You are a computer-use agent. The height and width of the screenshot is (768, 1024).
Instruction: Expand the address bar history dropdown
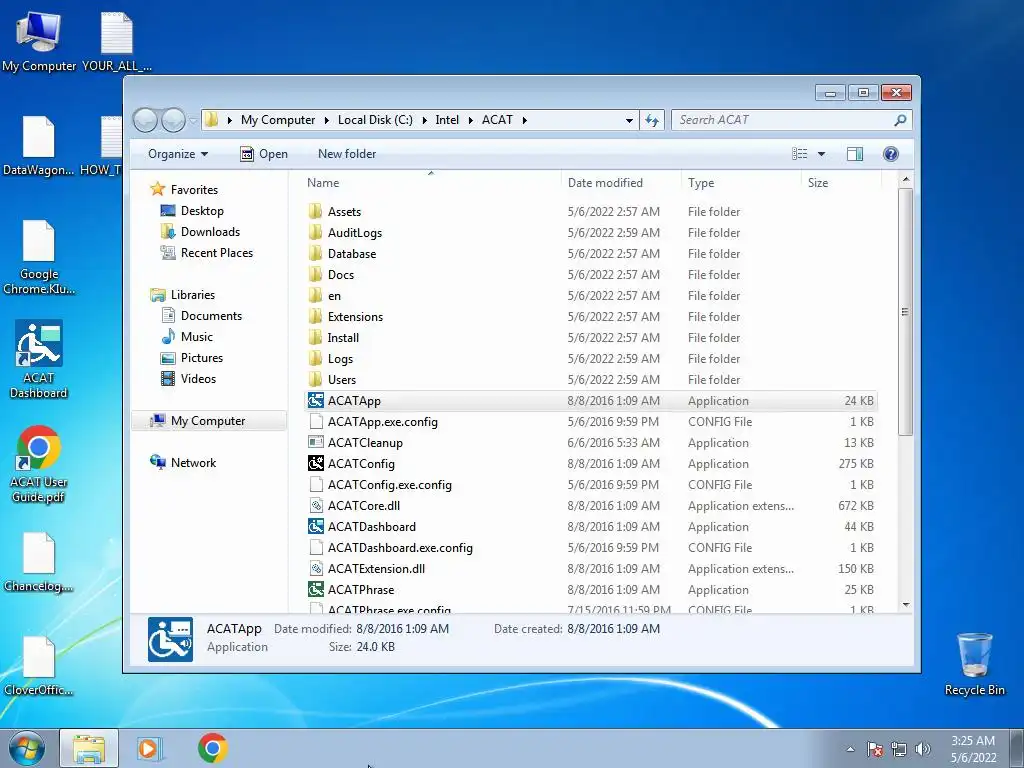[629, 120]
